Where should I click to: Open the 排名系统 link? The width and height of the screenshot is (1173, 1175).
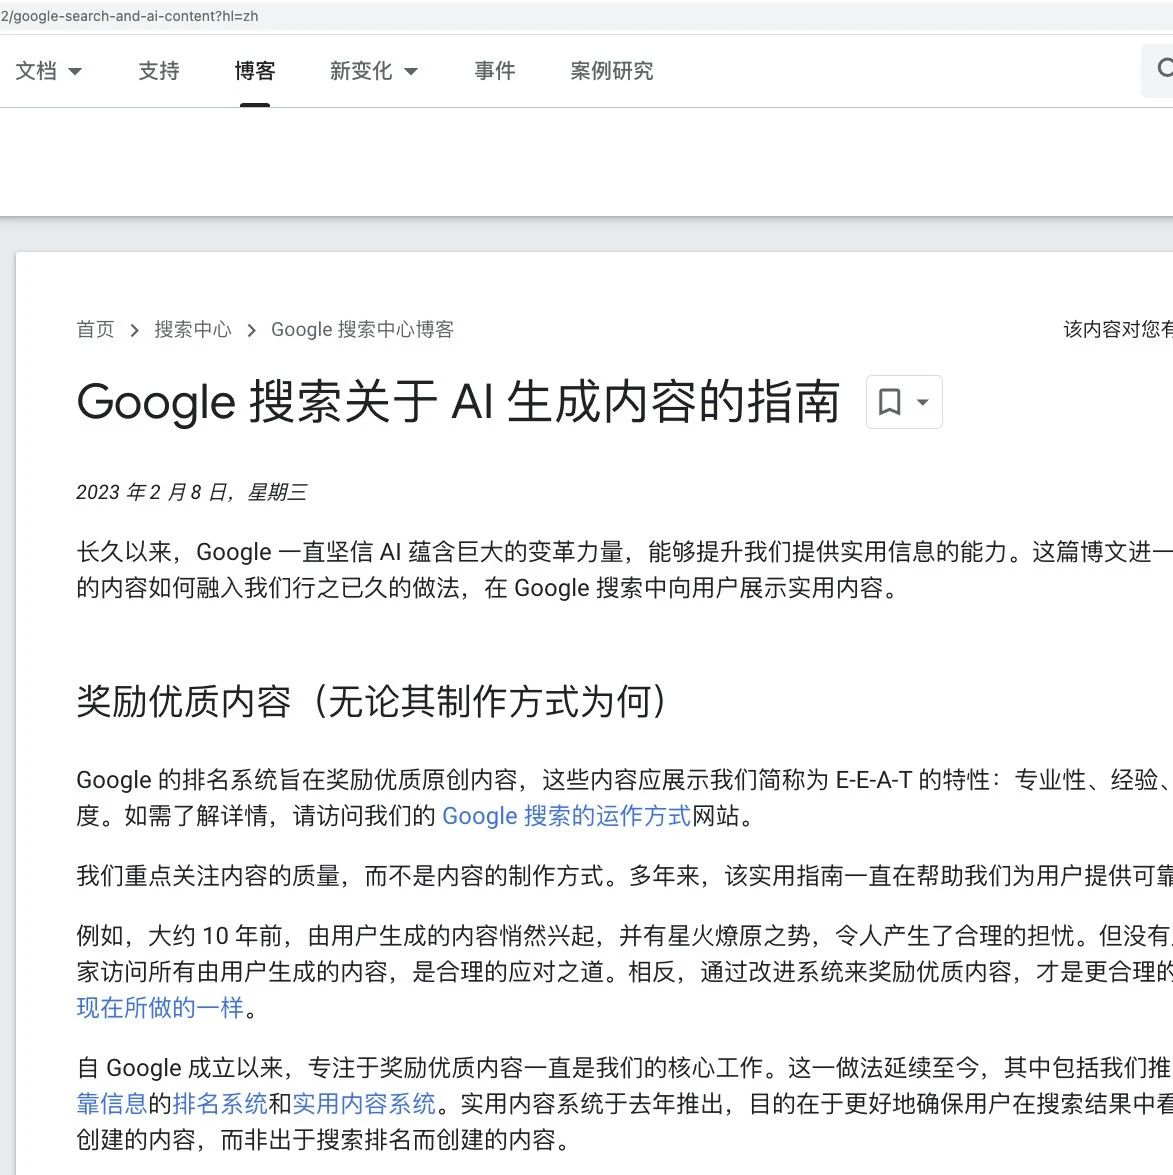point(220,1103)
